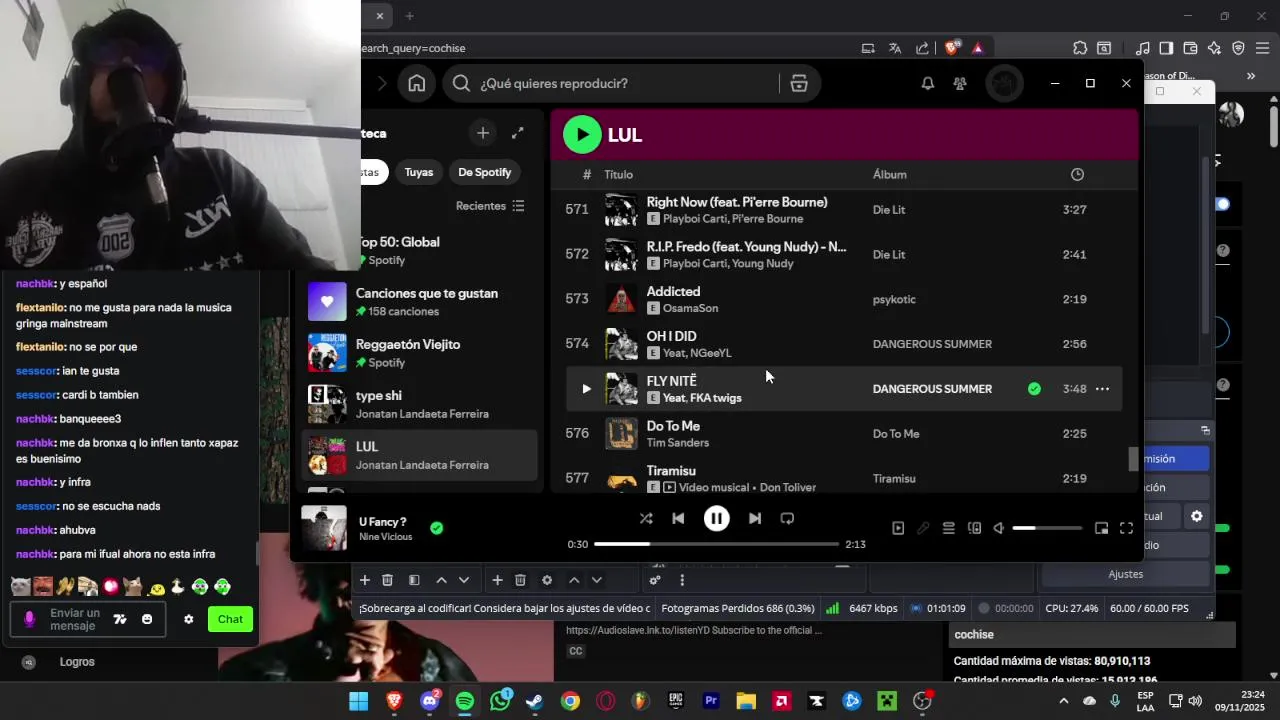Show hidden system tray icons
The image size is (1280, 720).
(1063, 701)
